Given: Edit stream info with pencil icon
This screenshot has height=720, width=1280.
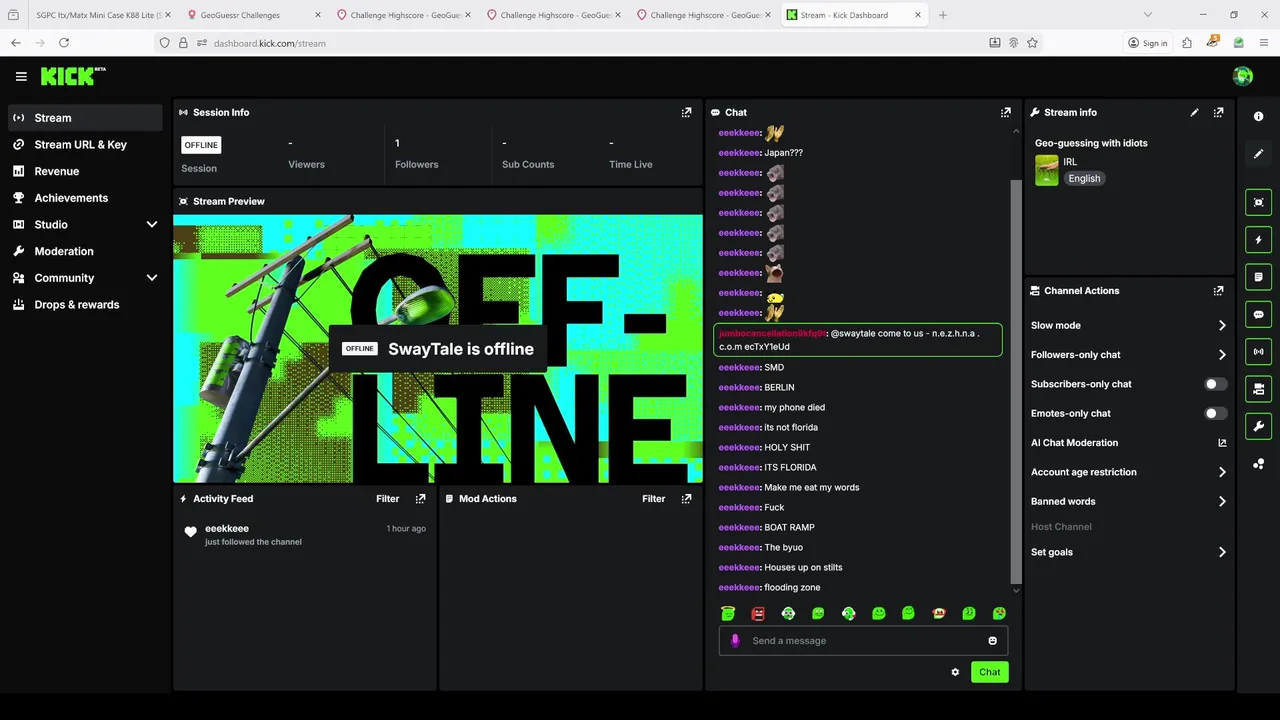Looking at the screenshot, I should click(x=1194, y=112).
